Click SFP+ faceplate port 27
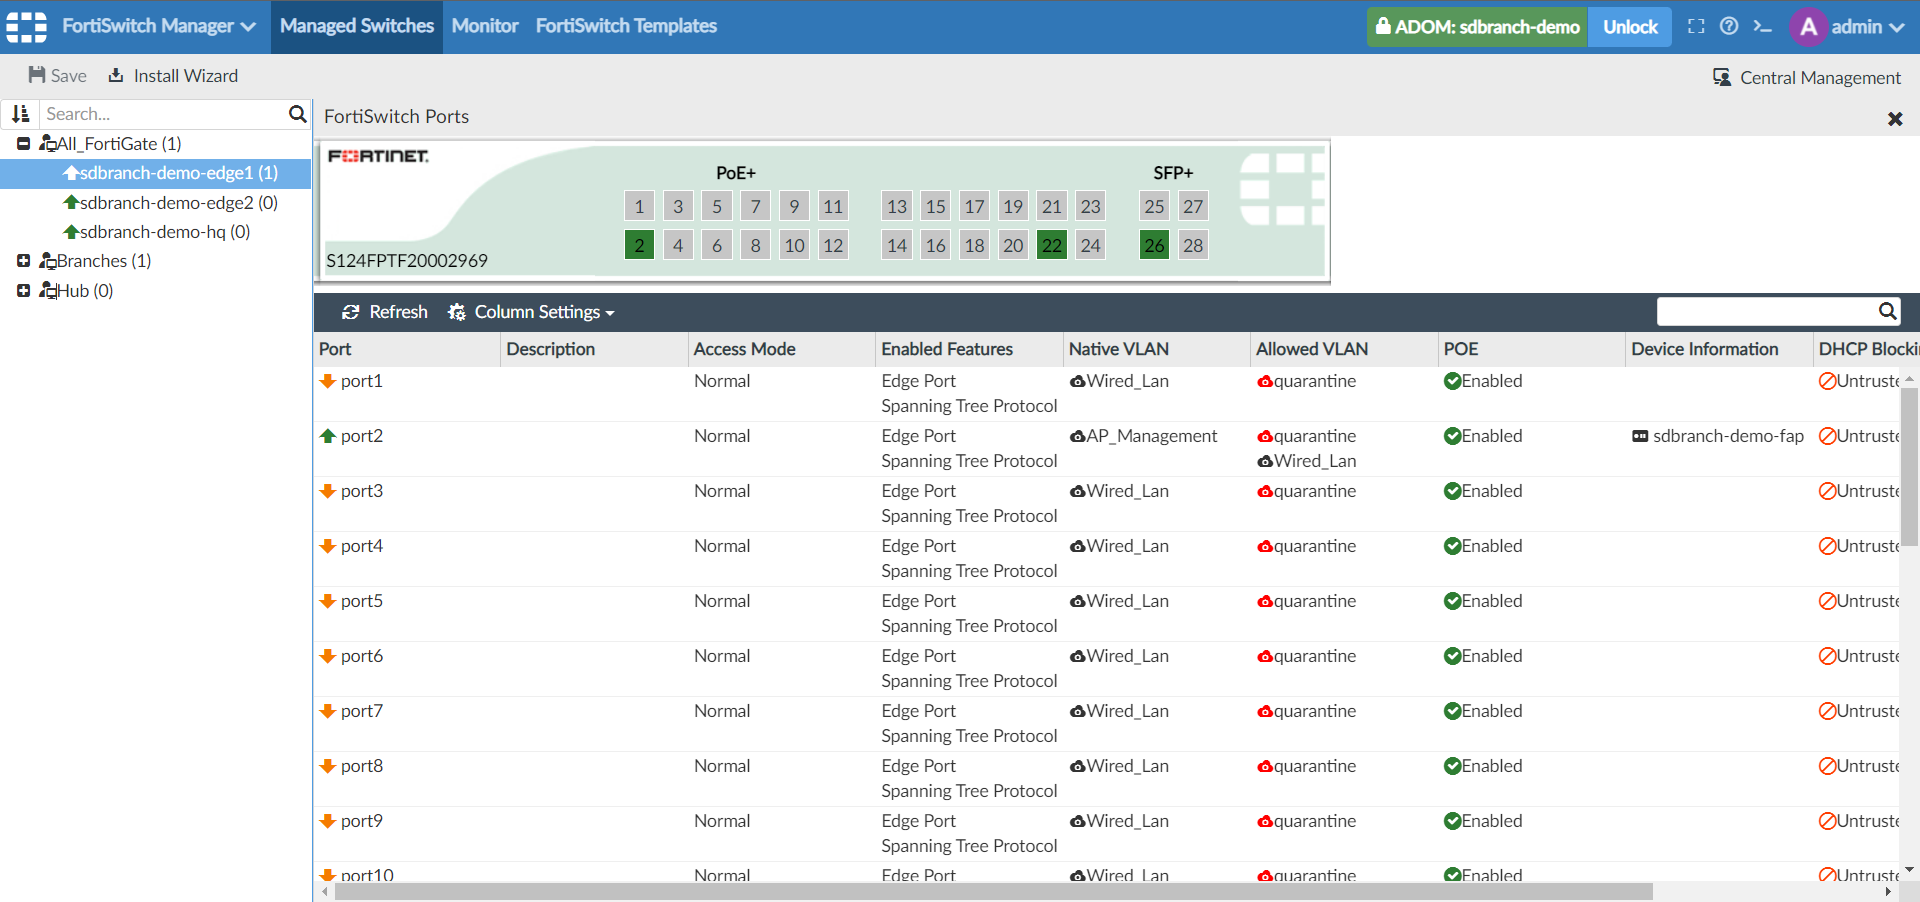 click(x=1193, y=206)
